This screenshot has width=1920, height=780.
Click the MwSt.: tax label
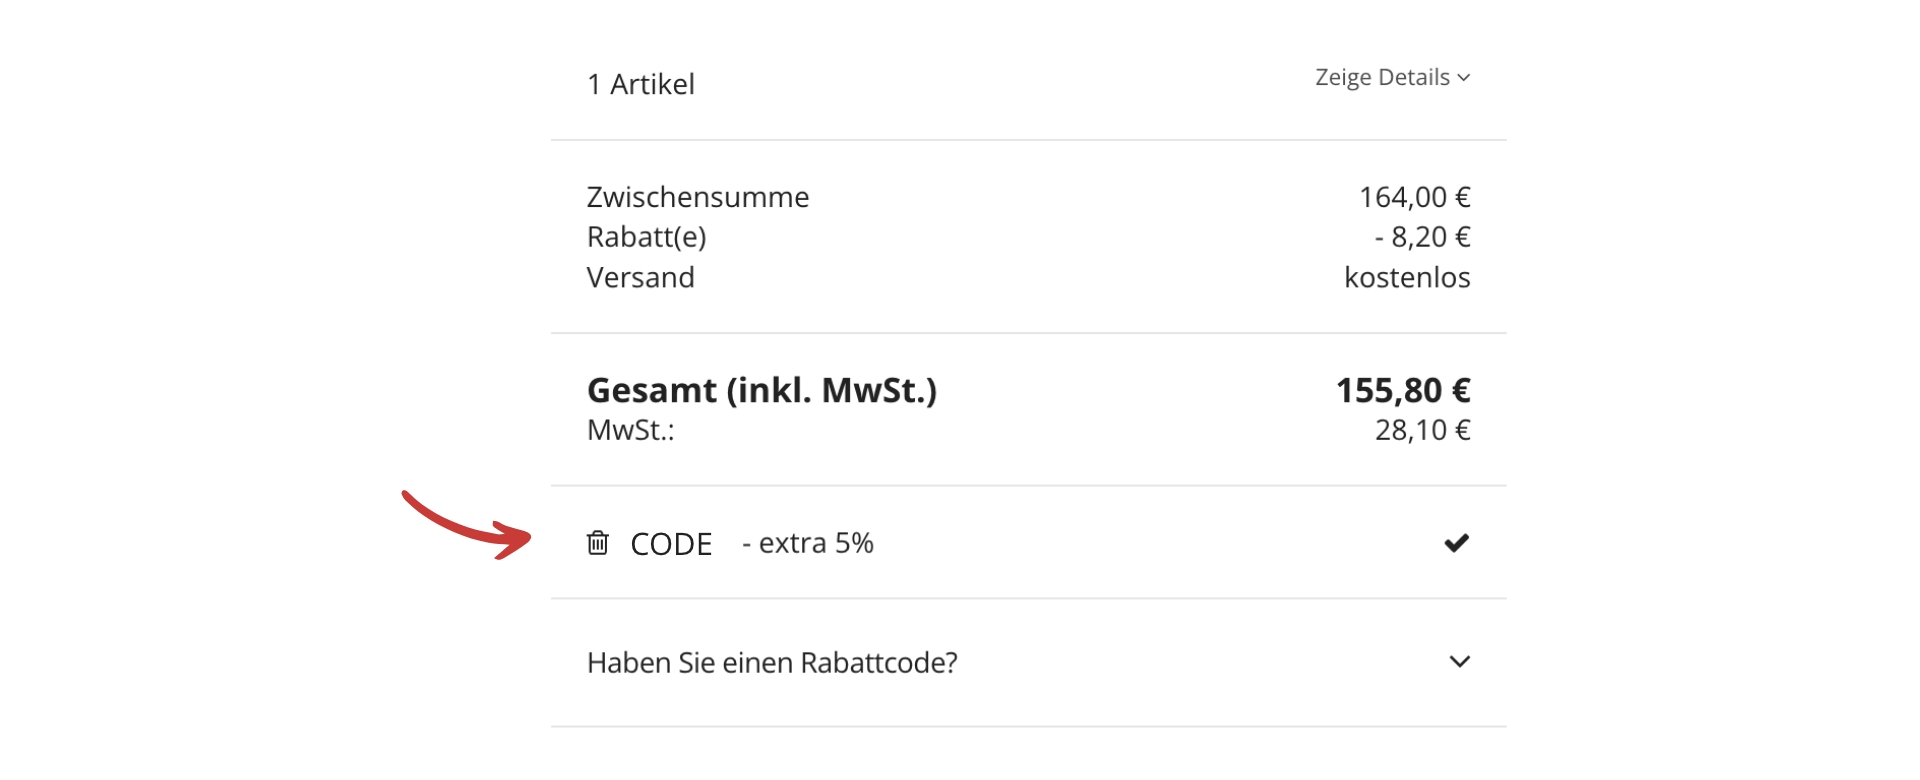(630, 430)
